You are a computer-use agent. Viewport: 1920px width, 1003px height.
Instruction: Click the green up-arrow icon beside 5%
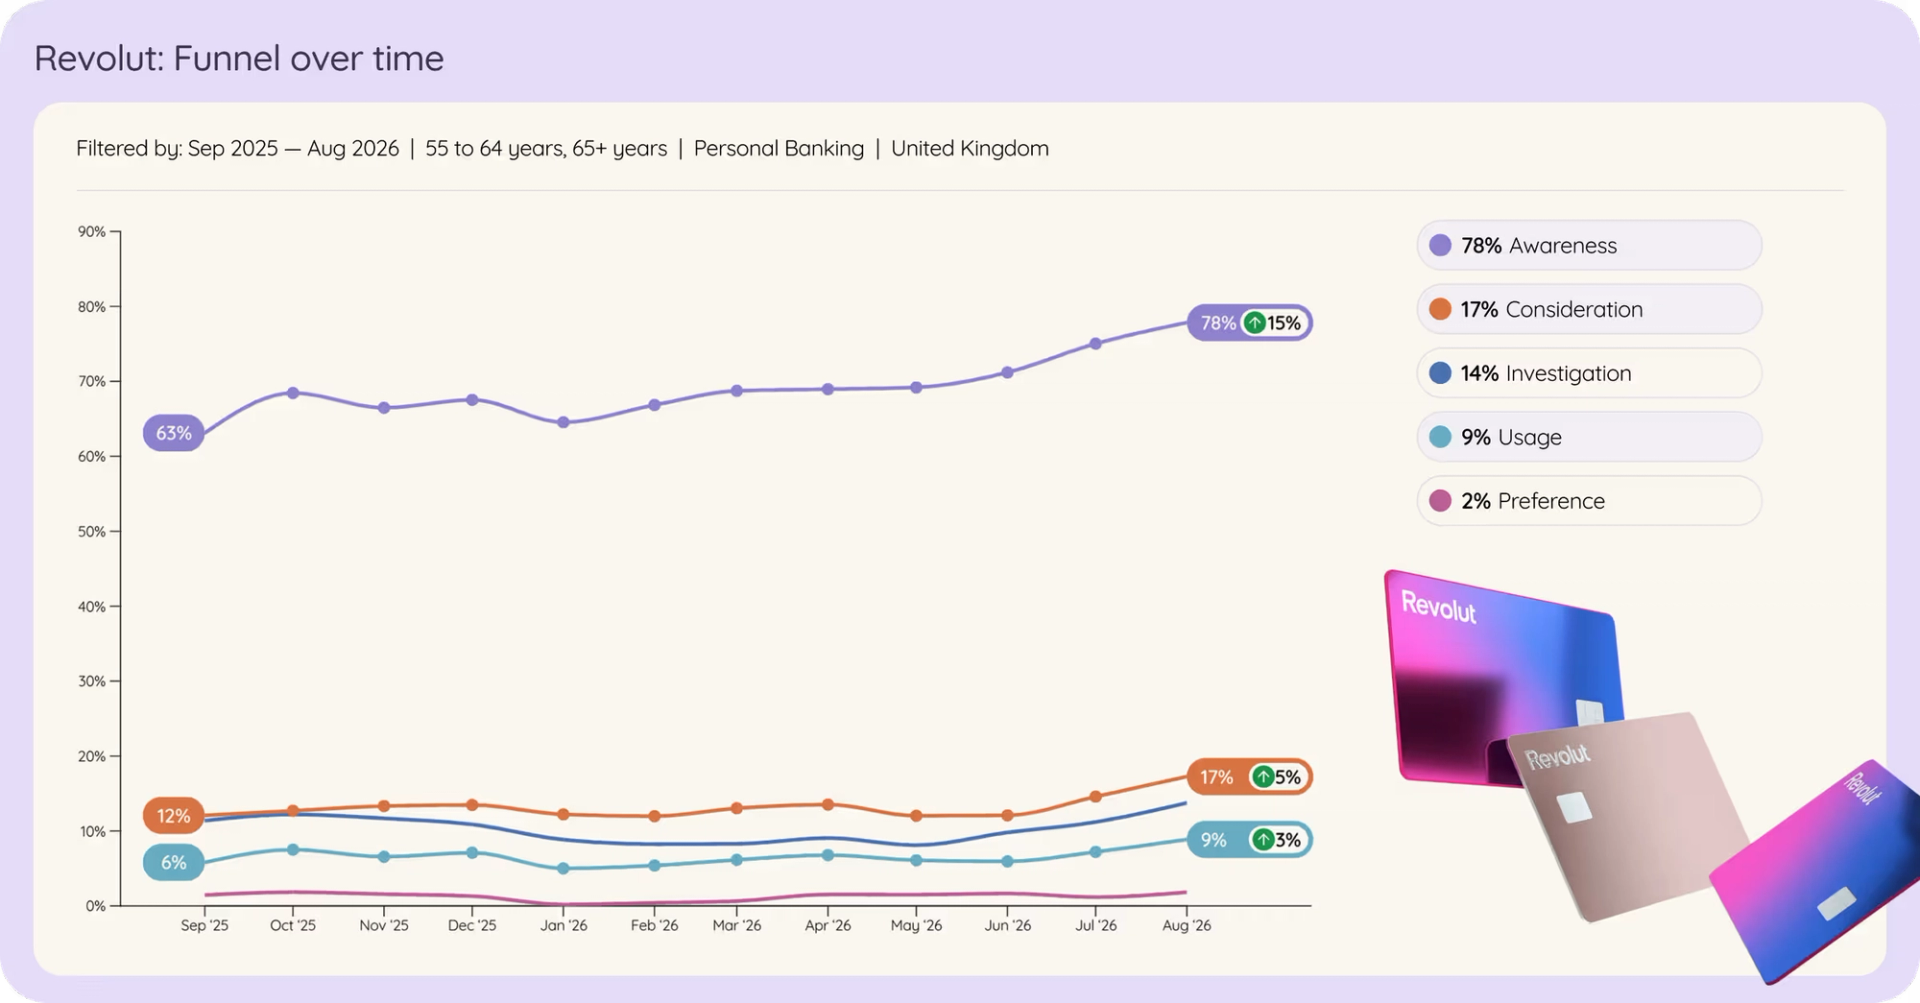tap(1263, 777)
